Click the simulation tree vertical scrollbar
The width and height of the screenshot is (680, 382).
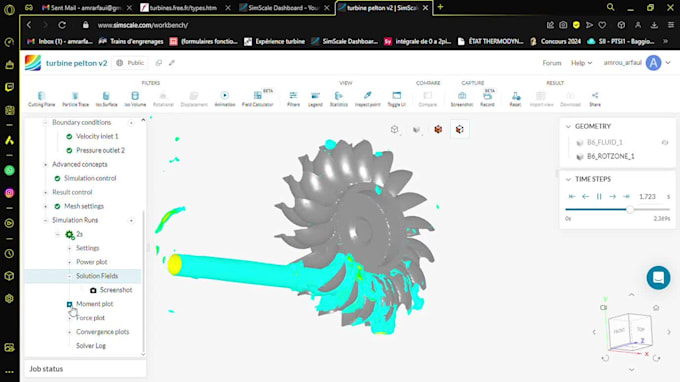pyautogui.click(x=144, y=282)
